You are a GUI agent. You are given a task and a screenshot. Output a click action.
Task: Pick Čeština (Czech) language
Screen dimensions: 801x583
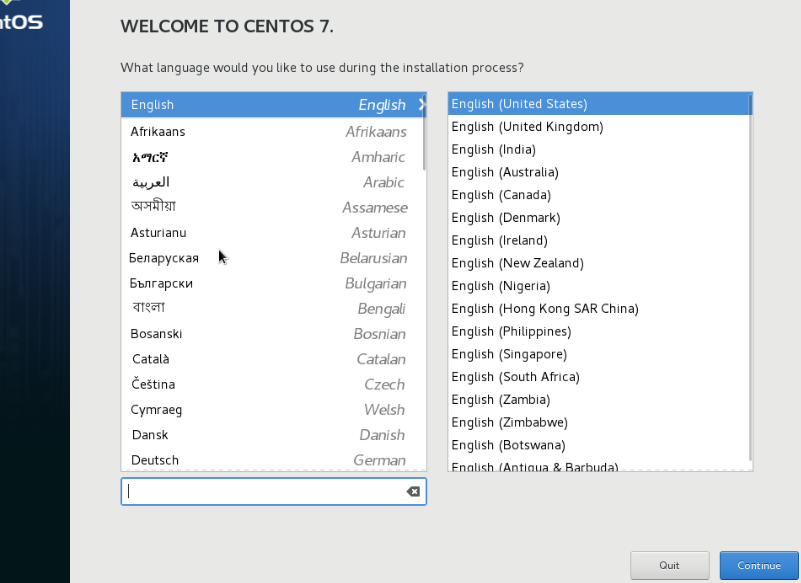point(273,385)
